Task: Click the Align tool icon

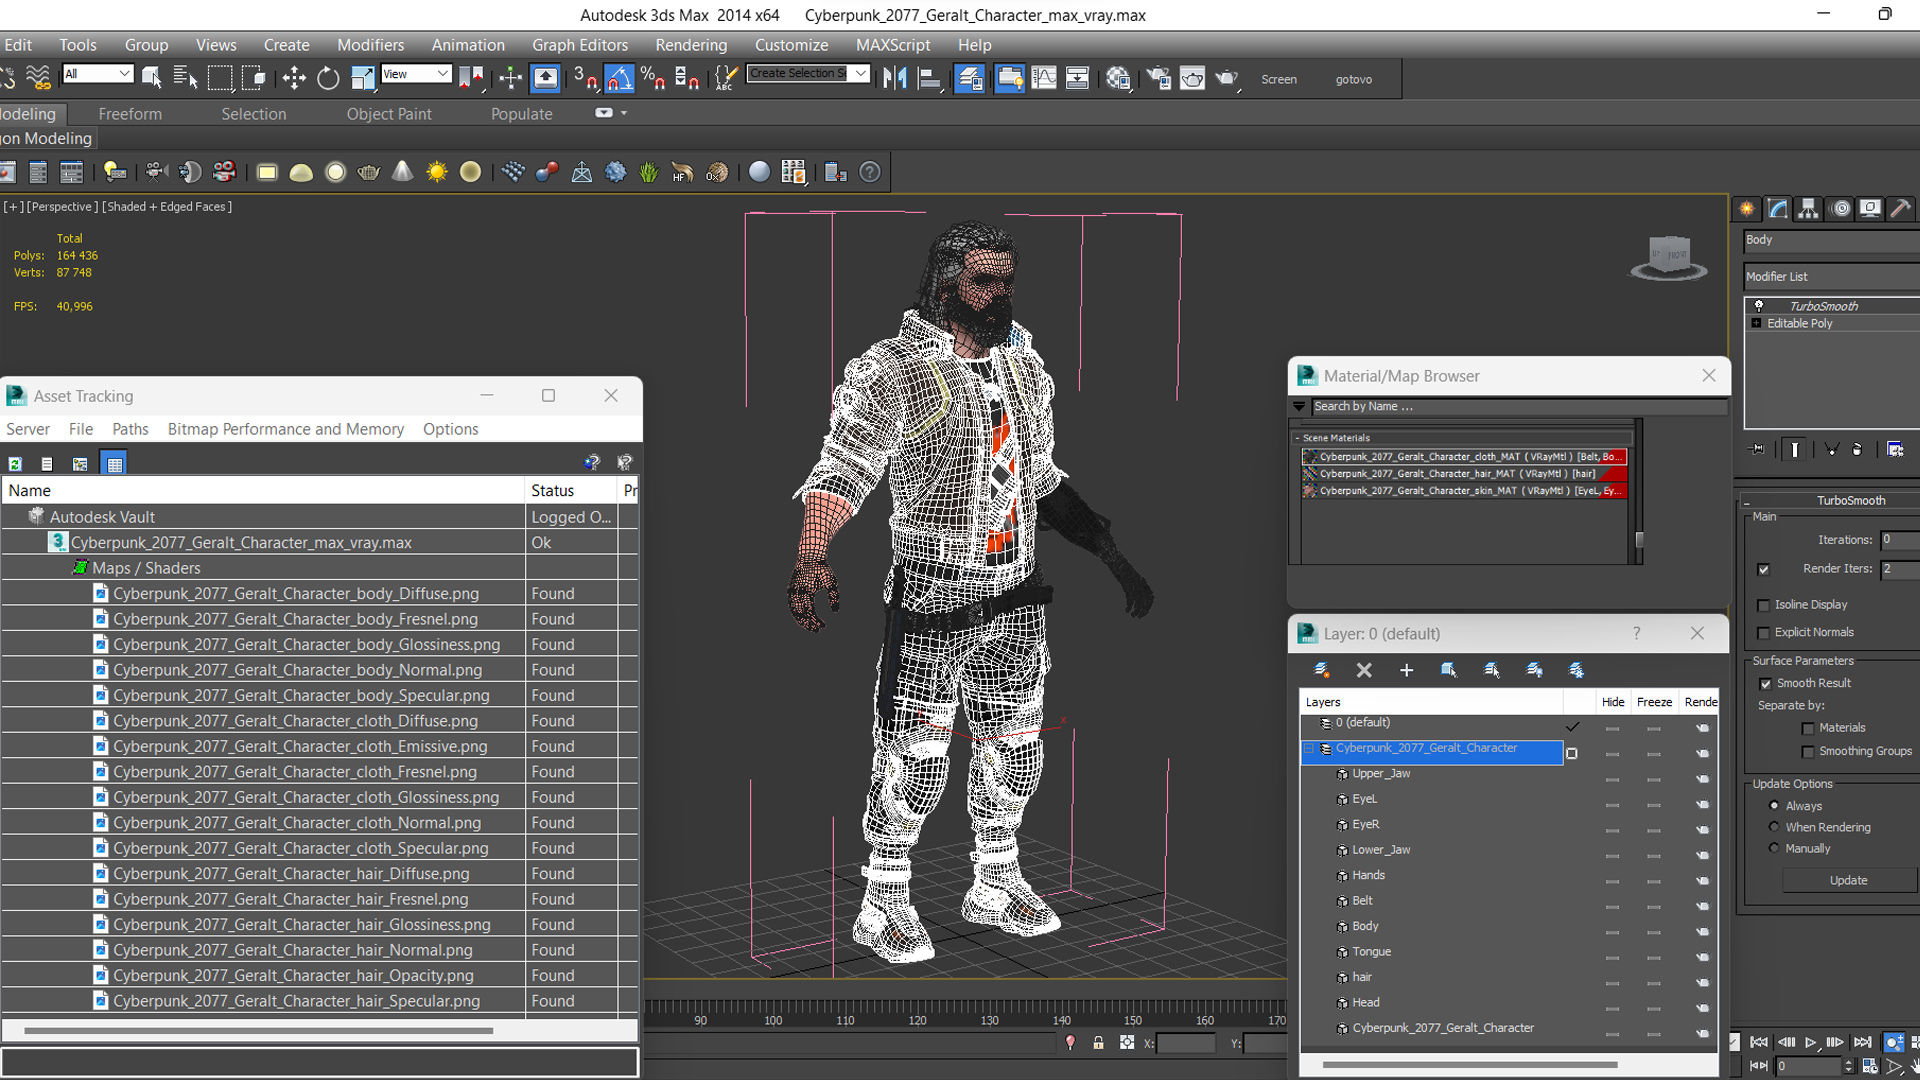Action: tap(929, 78)
